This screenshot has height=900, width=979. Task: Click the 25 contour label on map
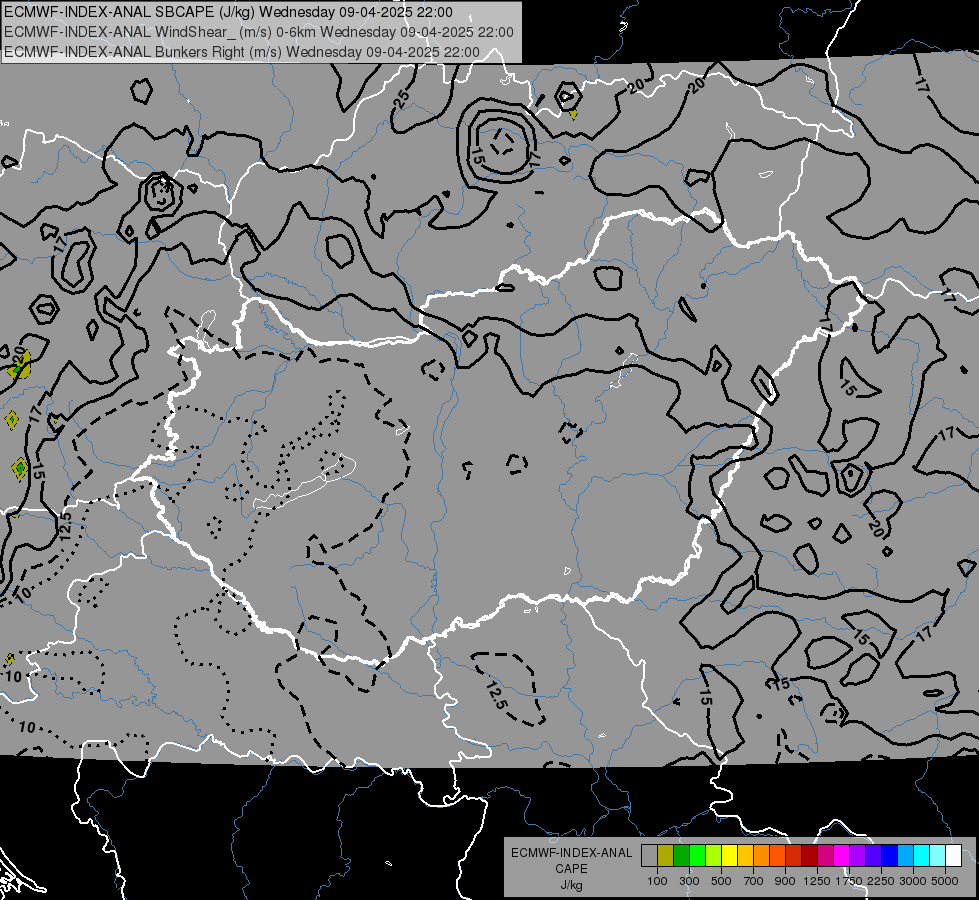(403, 98)
